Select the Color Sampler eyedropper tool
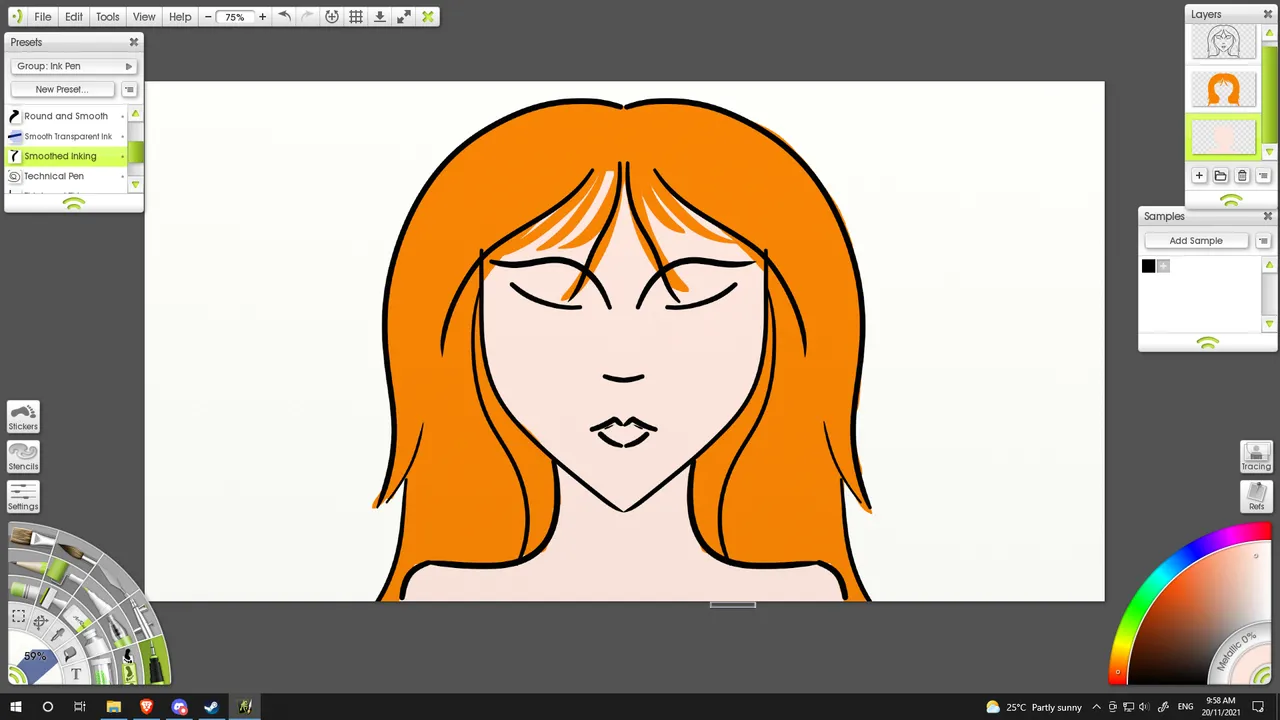The image size is (1280, 720). pyautogui.click(x=58, y=634)
